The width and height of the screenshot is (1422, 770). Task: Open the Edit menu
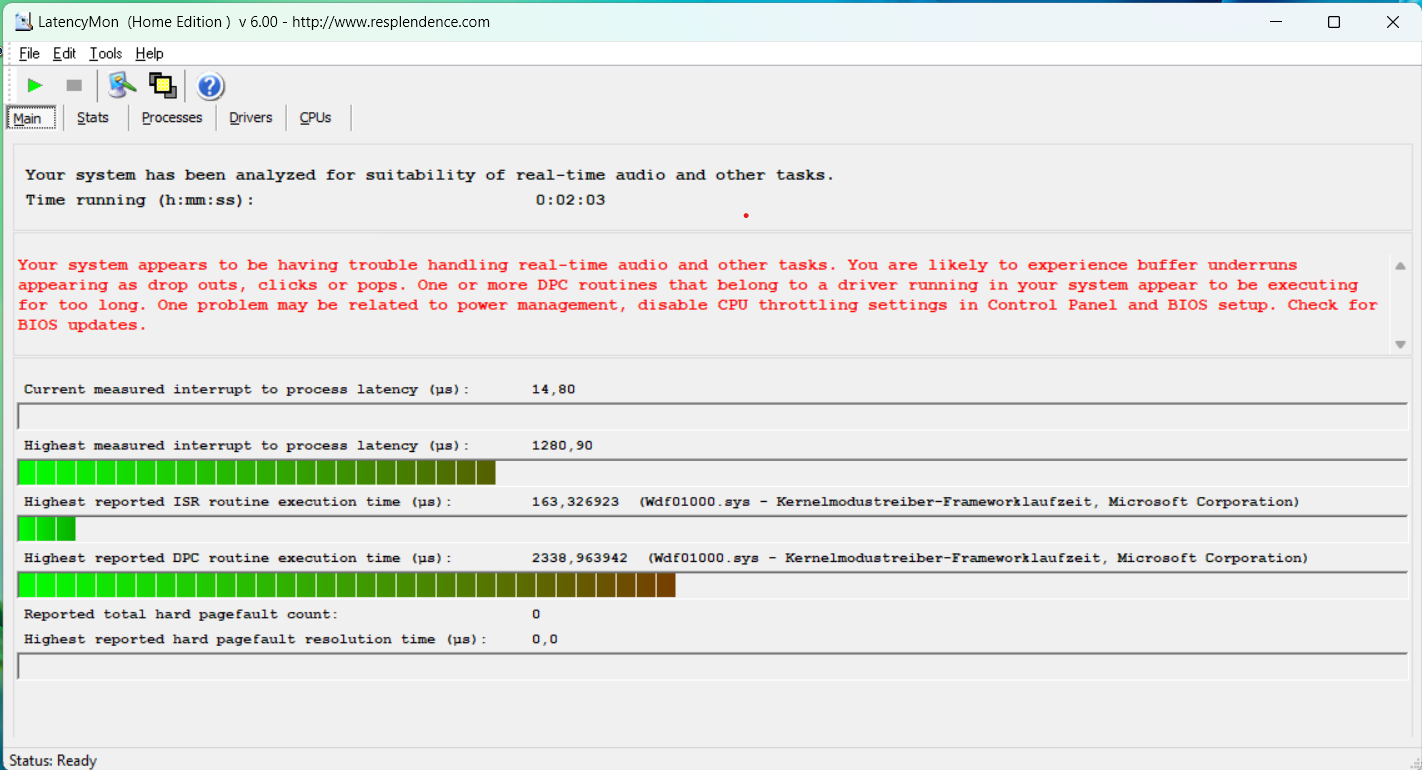(x=64, y=54)
